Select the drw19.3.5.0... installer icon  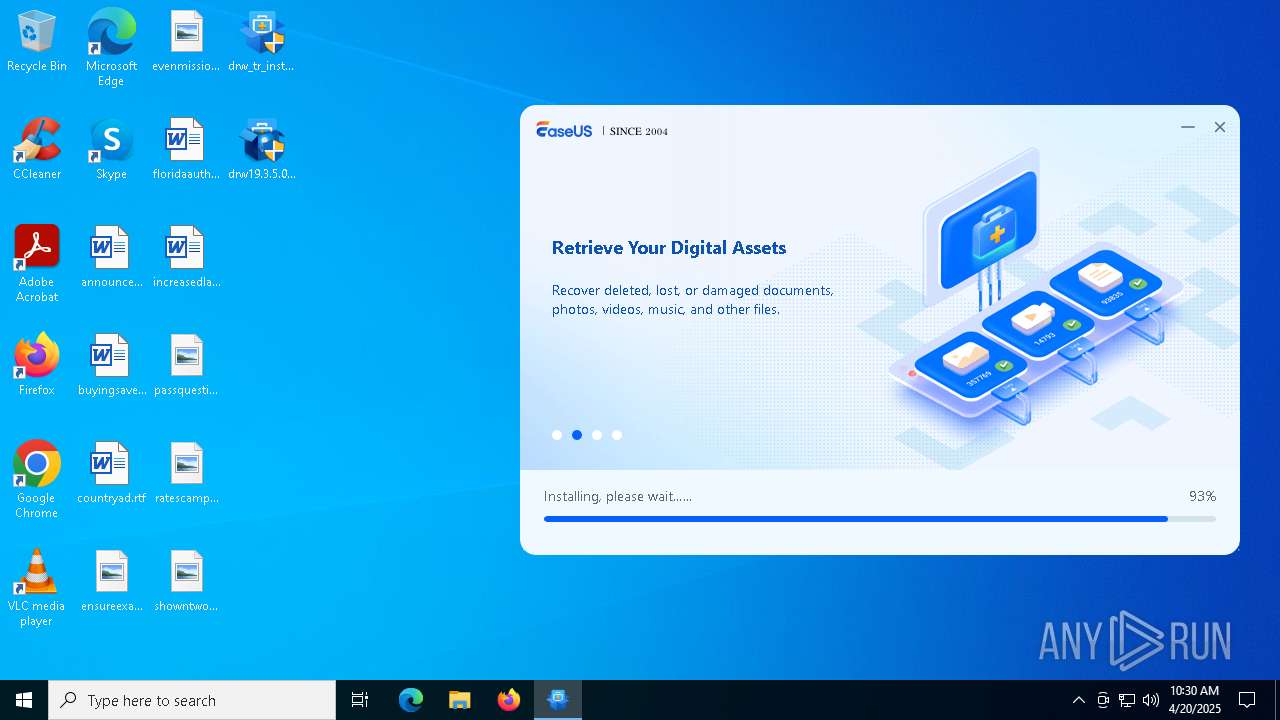[x=261, y=150]
